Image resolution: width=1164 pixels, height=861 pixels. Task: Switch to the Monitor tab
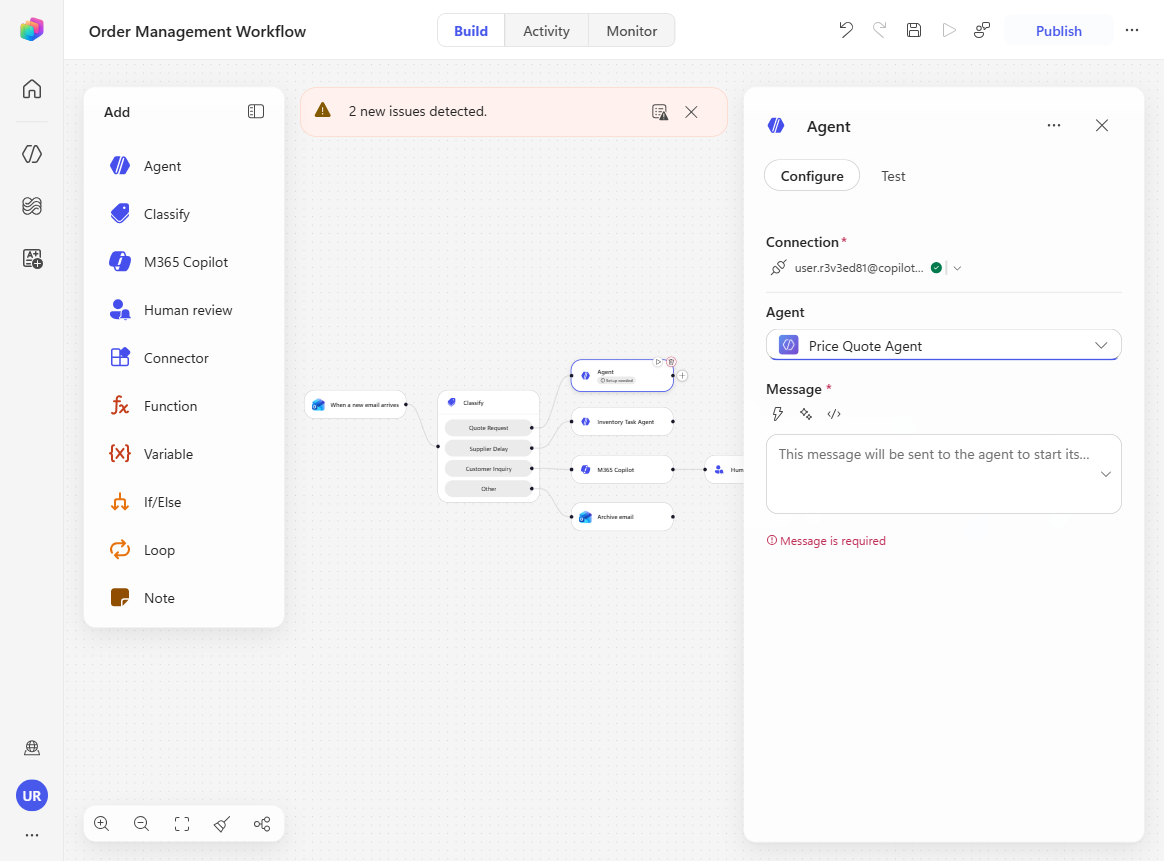point(632,31)
